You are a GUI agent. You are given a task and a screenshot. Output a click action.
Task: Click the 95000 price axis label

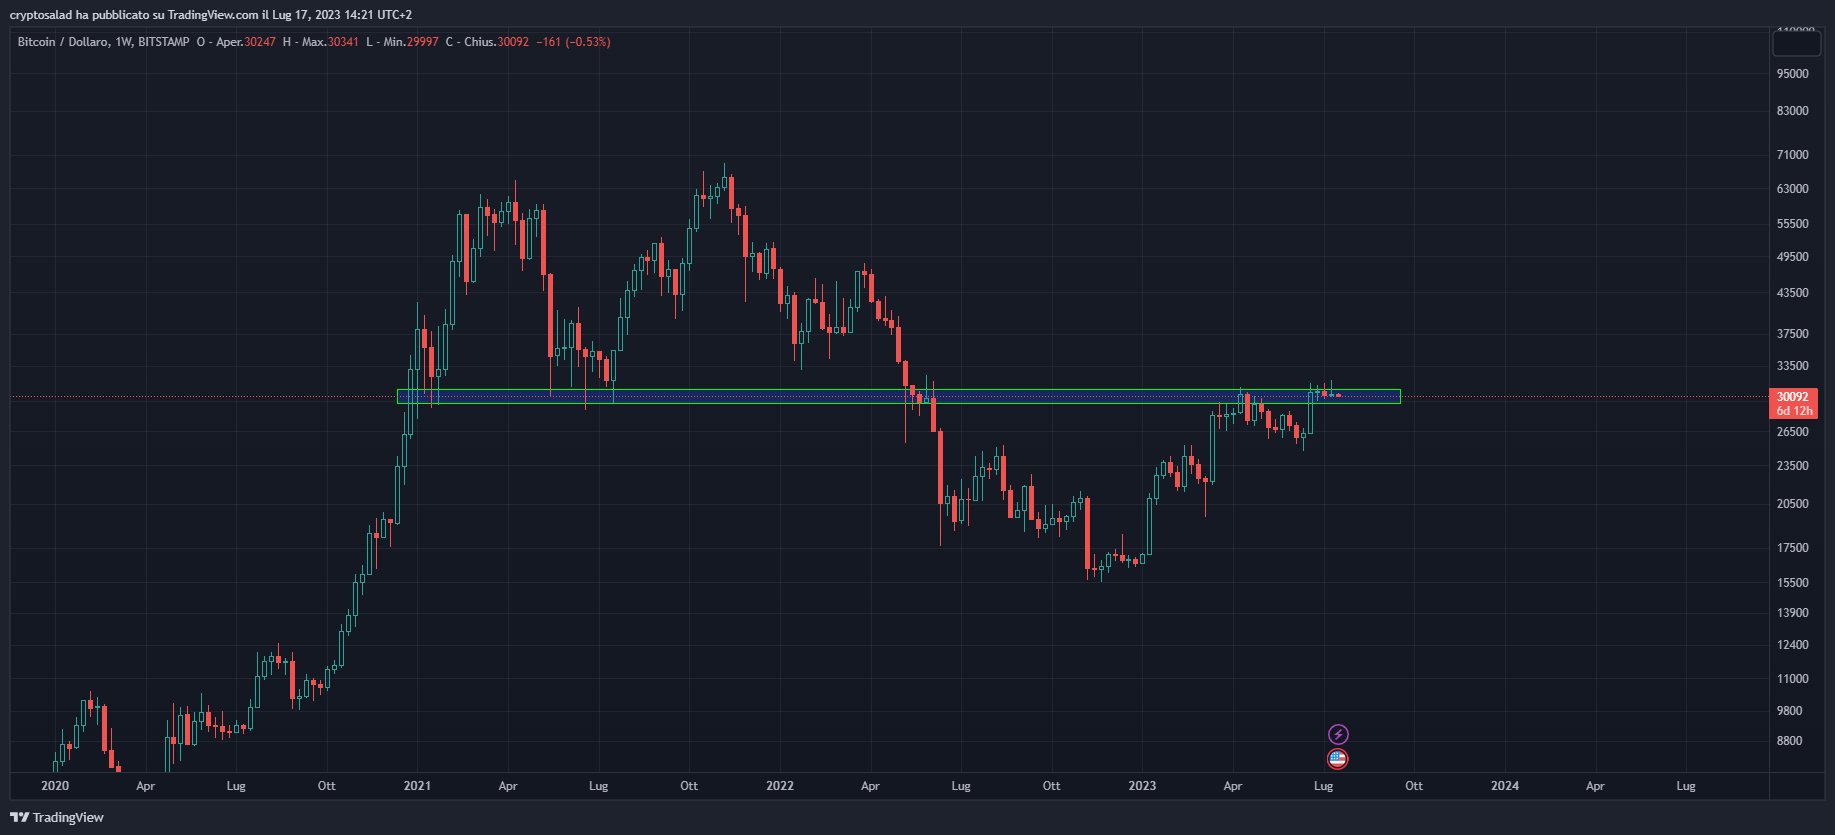pyautogui.click(x=1792, y=74)
